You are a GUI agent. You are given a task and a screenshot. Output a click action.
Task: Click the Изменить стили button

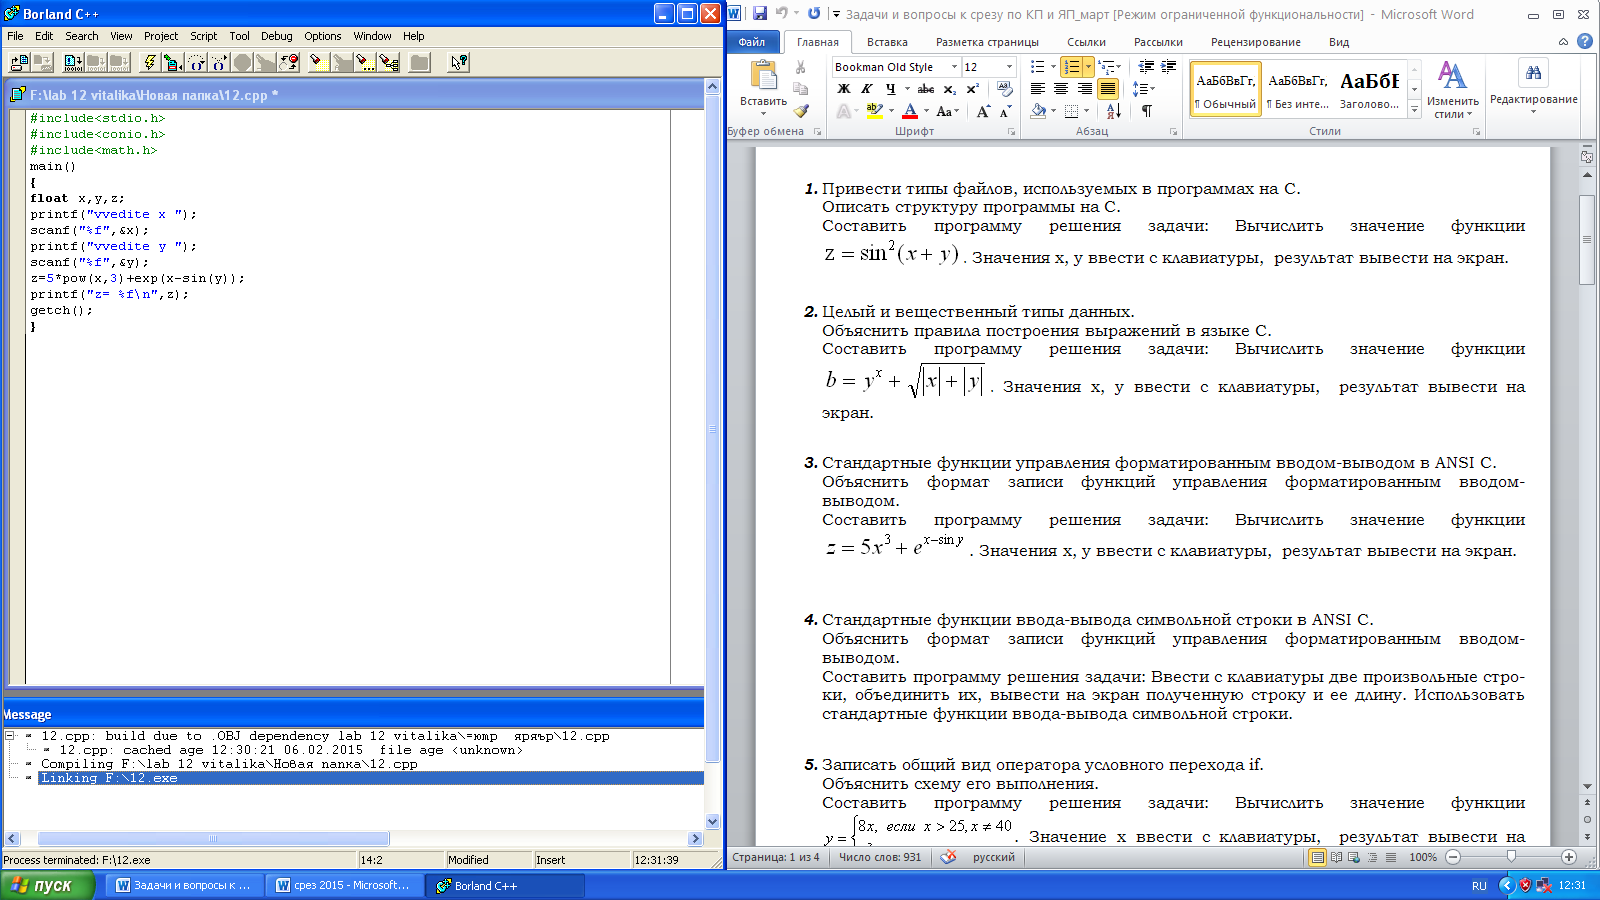1452,89
